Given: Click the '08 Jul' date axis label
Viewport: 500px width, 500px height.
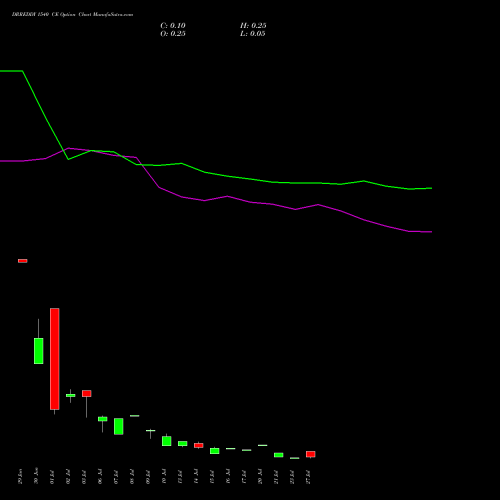Looking at the screenshot, I should tap(132, 477).
